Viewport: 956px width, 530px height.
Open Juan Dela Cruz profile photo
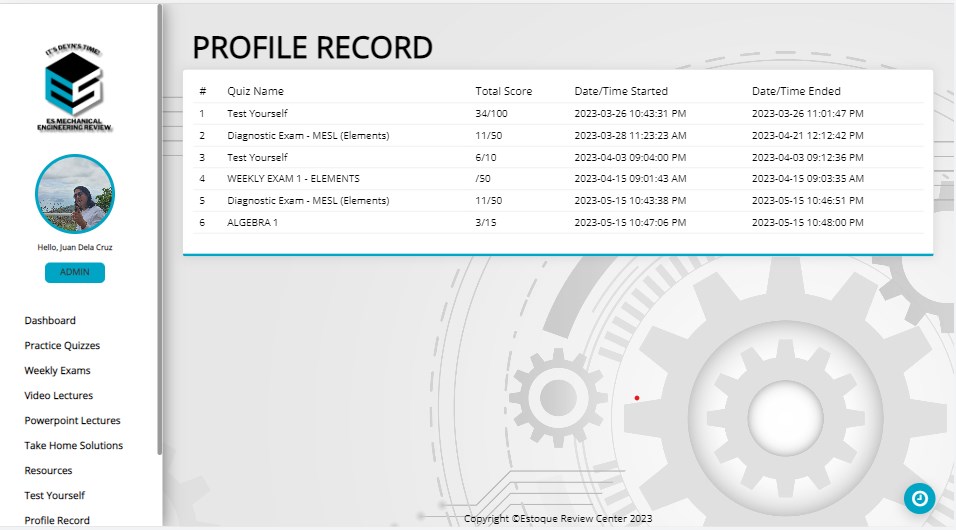[x=75, y=194]
